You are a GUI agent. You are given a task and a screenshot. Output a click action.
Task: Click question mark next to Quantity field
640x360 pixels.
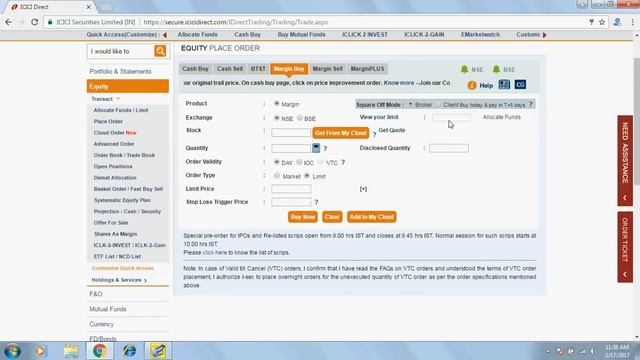coord(325,149)
